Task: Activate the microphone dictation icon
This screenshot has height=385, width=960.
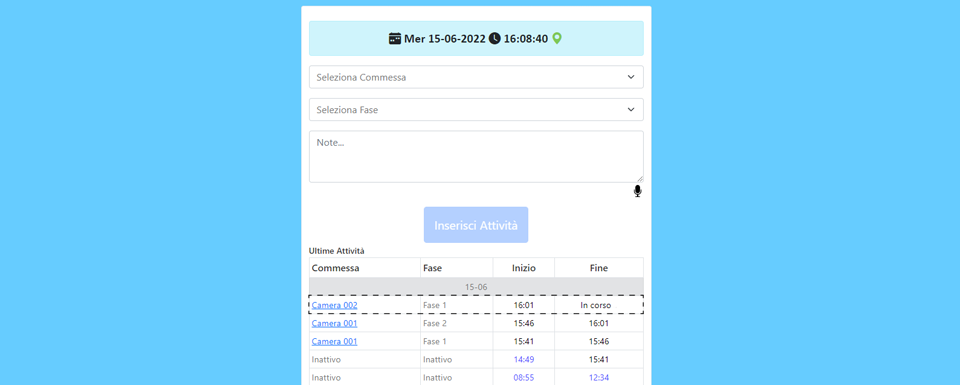Action: pyautogui.click(x=637, y=192)
